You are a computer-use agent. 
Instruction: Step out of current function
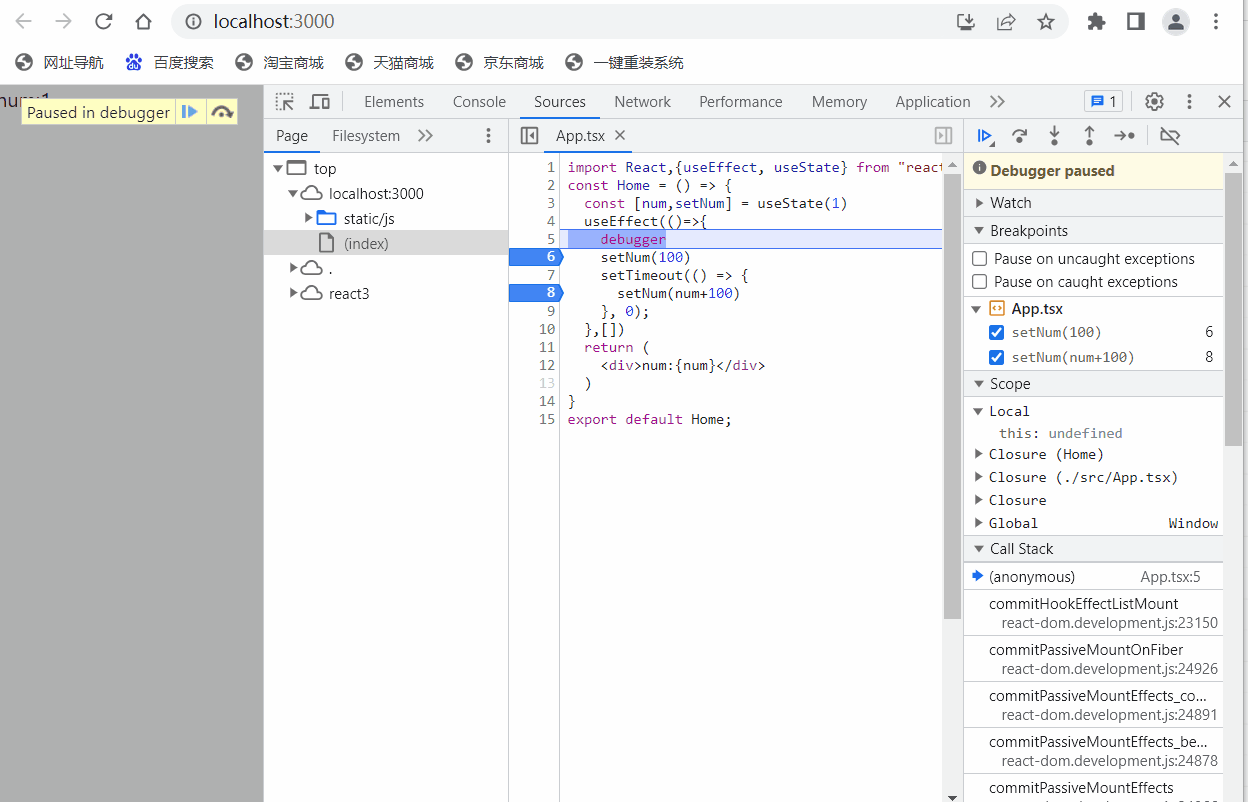coord(1089,135)
